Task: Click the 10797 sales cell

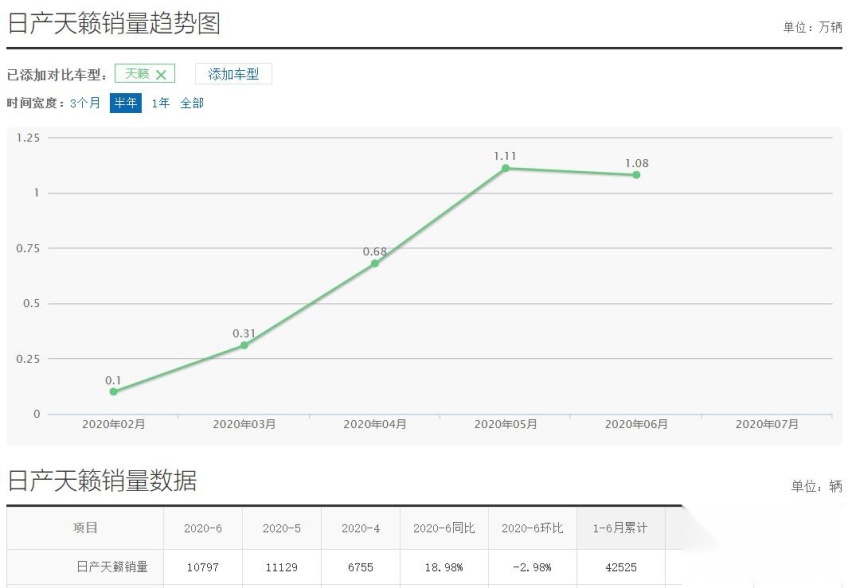Action: tap(203, 567)
